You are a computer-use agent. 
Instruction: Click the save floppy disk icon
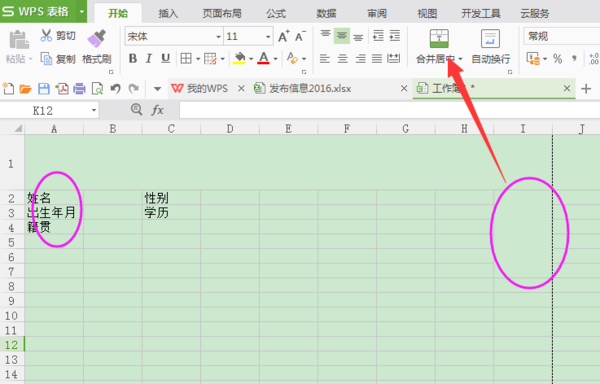[44, 89]
